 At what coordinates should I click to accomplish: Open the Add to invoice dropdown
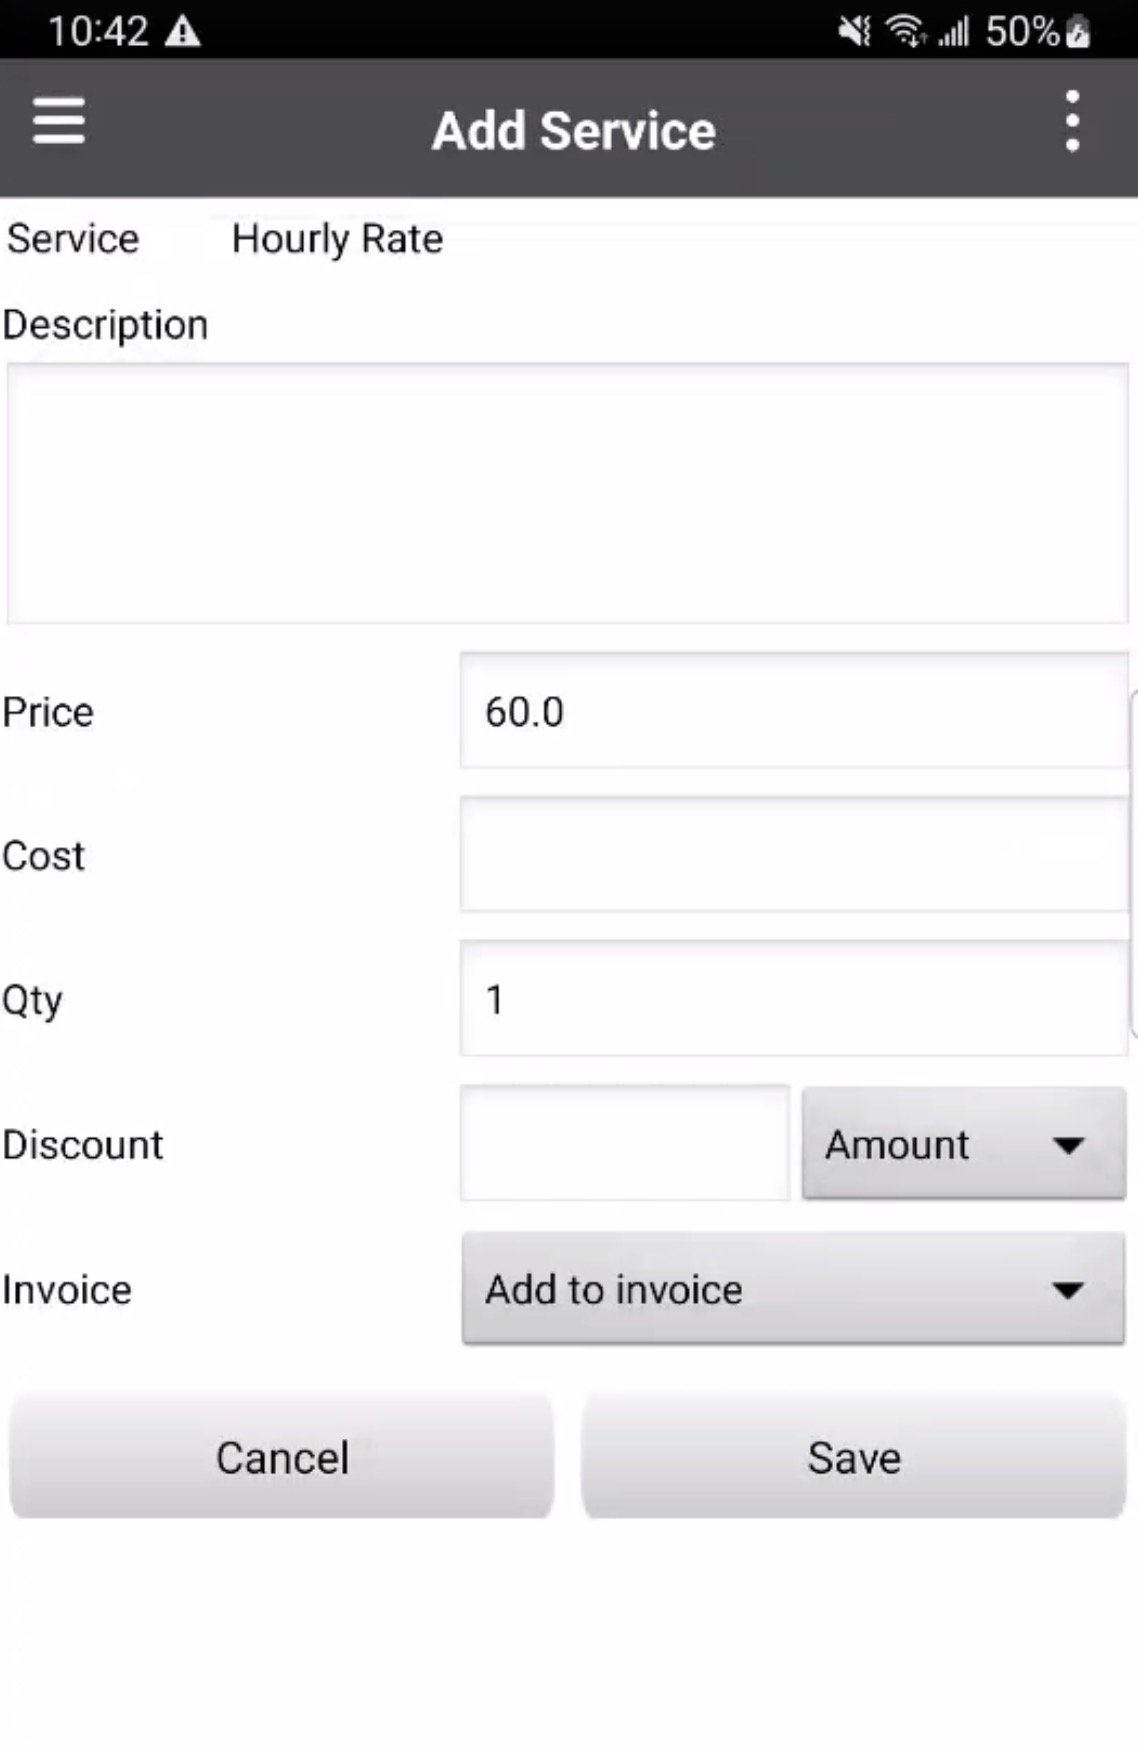(x=792, y=1289)
